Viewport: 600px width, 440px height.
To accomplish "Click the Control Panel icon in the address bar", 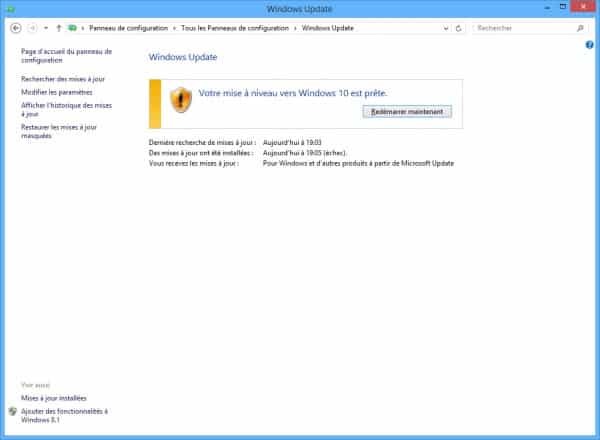I will (x=72, y=28).
